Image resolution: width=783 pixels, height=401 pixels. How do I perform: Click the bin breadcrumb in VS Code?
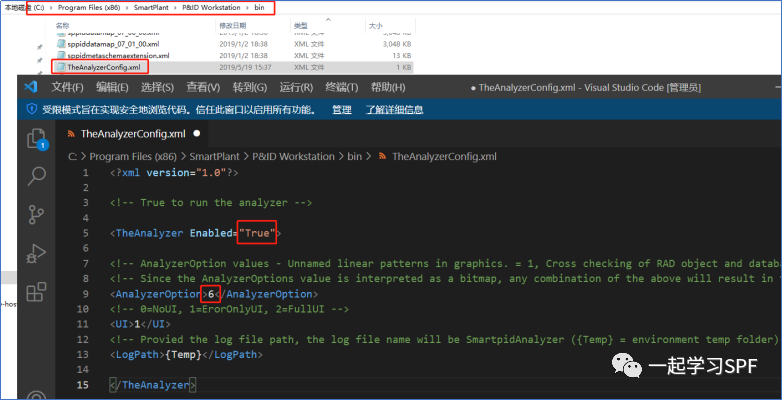coord(355,156)
